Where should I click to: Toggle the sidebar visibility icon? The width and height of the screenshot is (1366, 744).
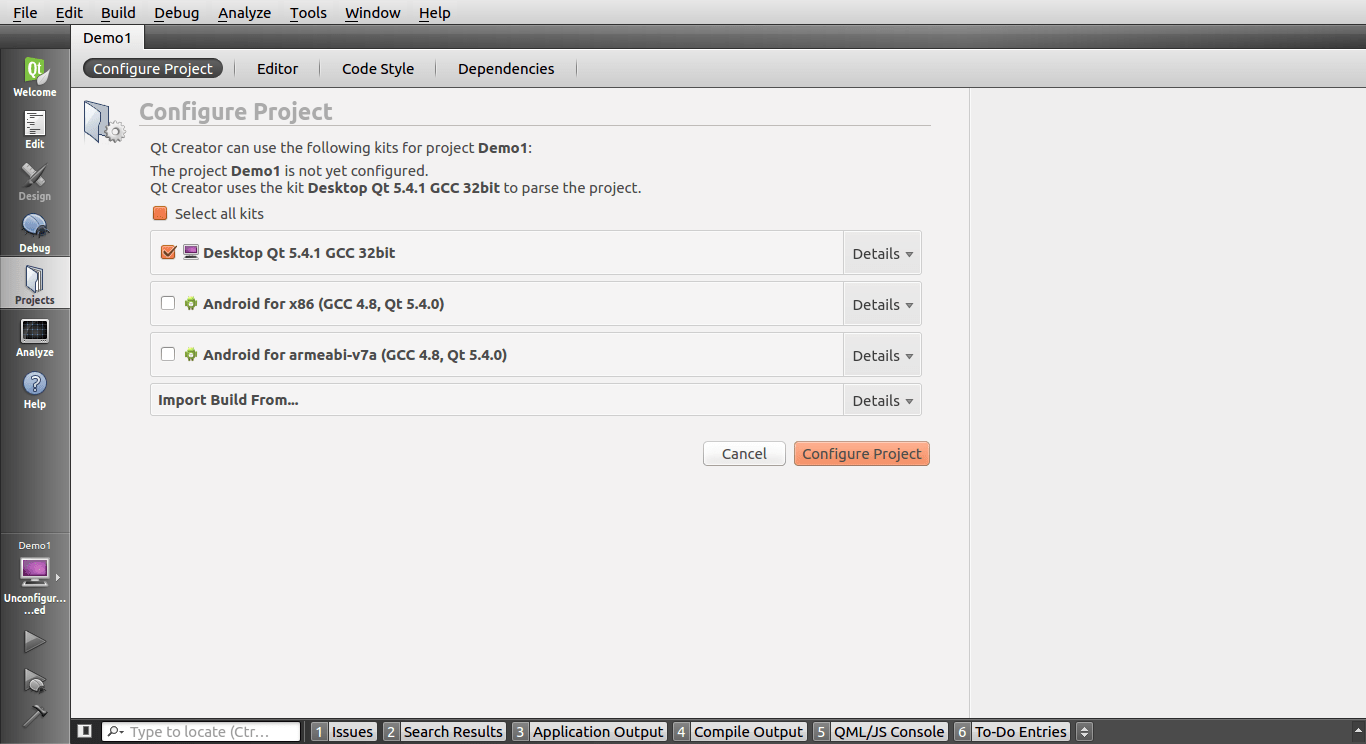(x=85, y=732)
